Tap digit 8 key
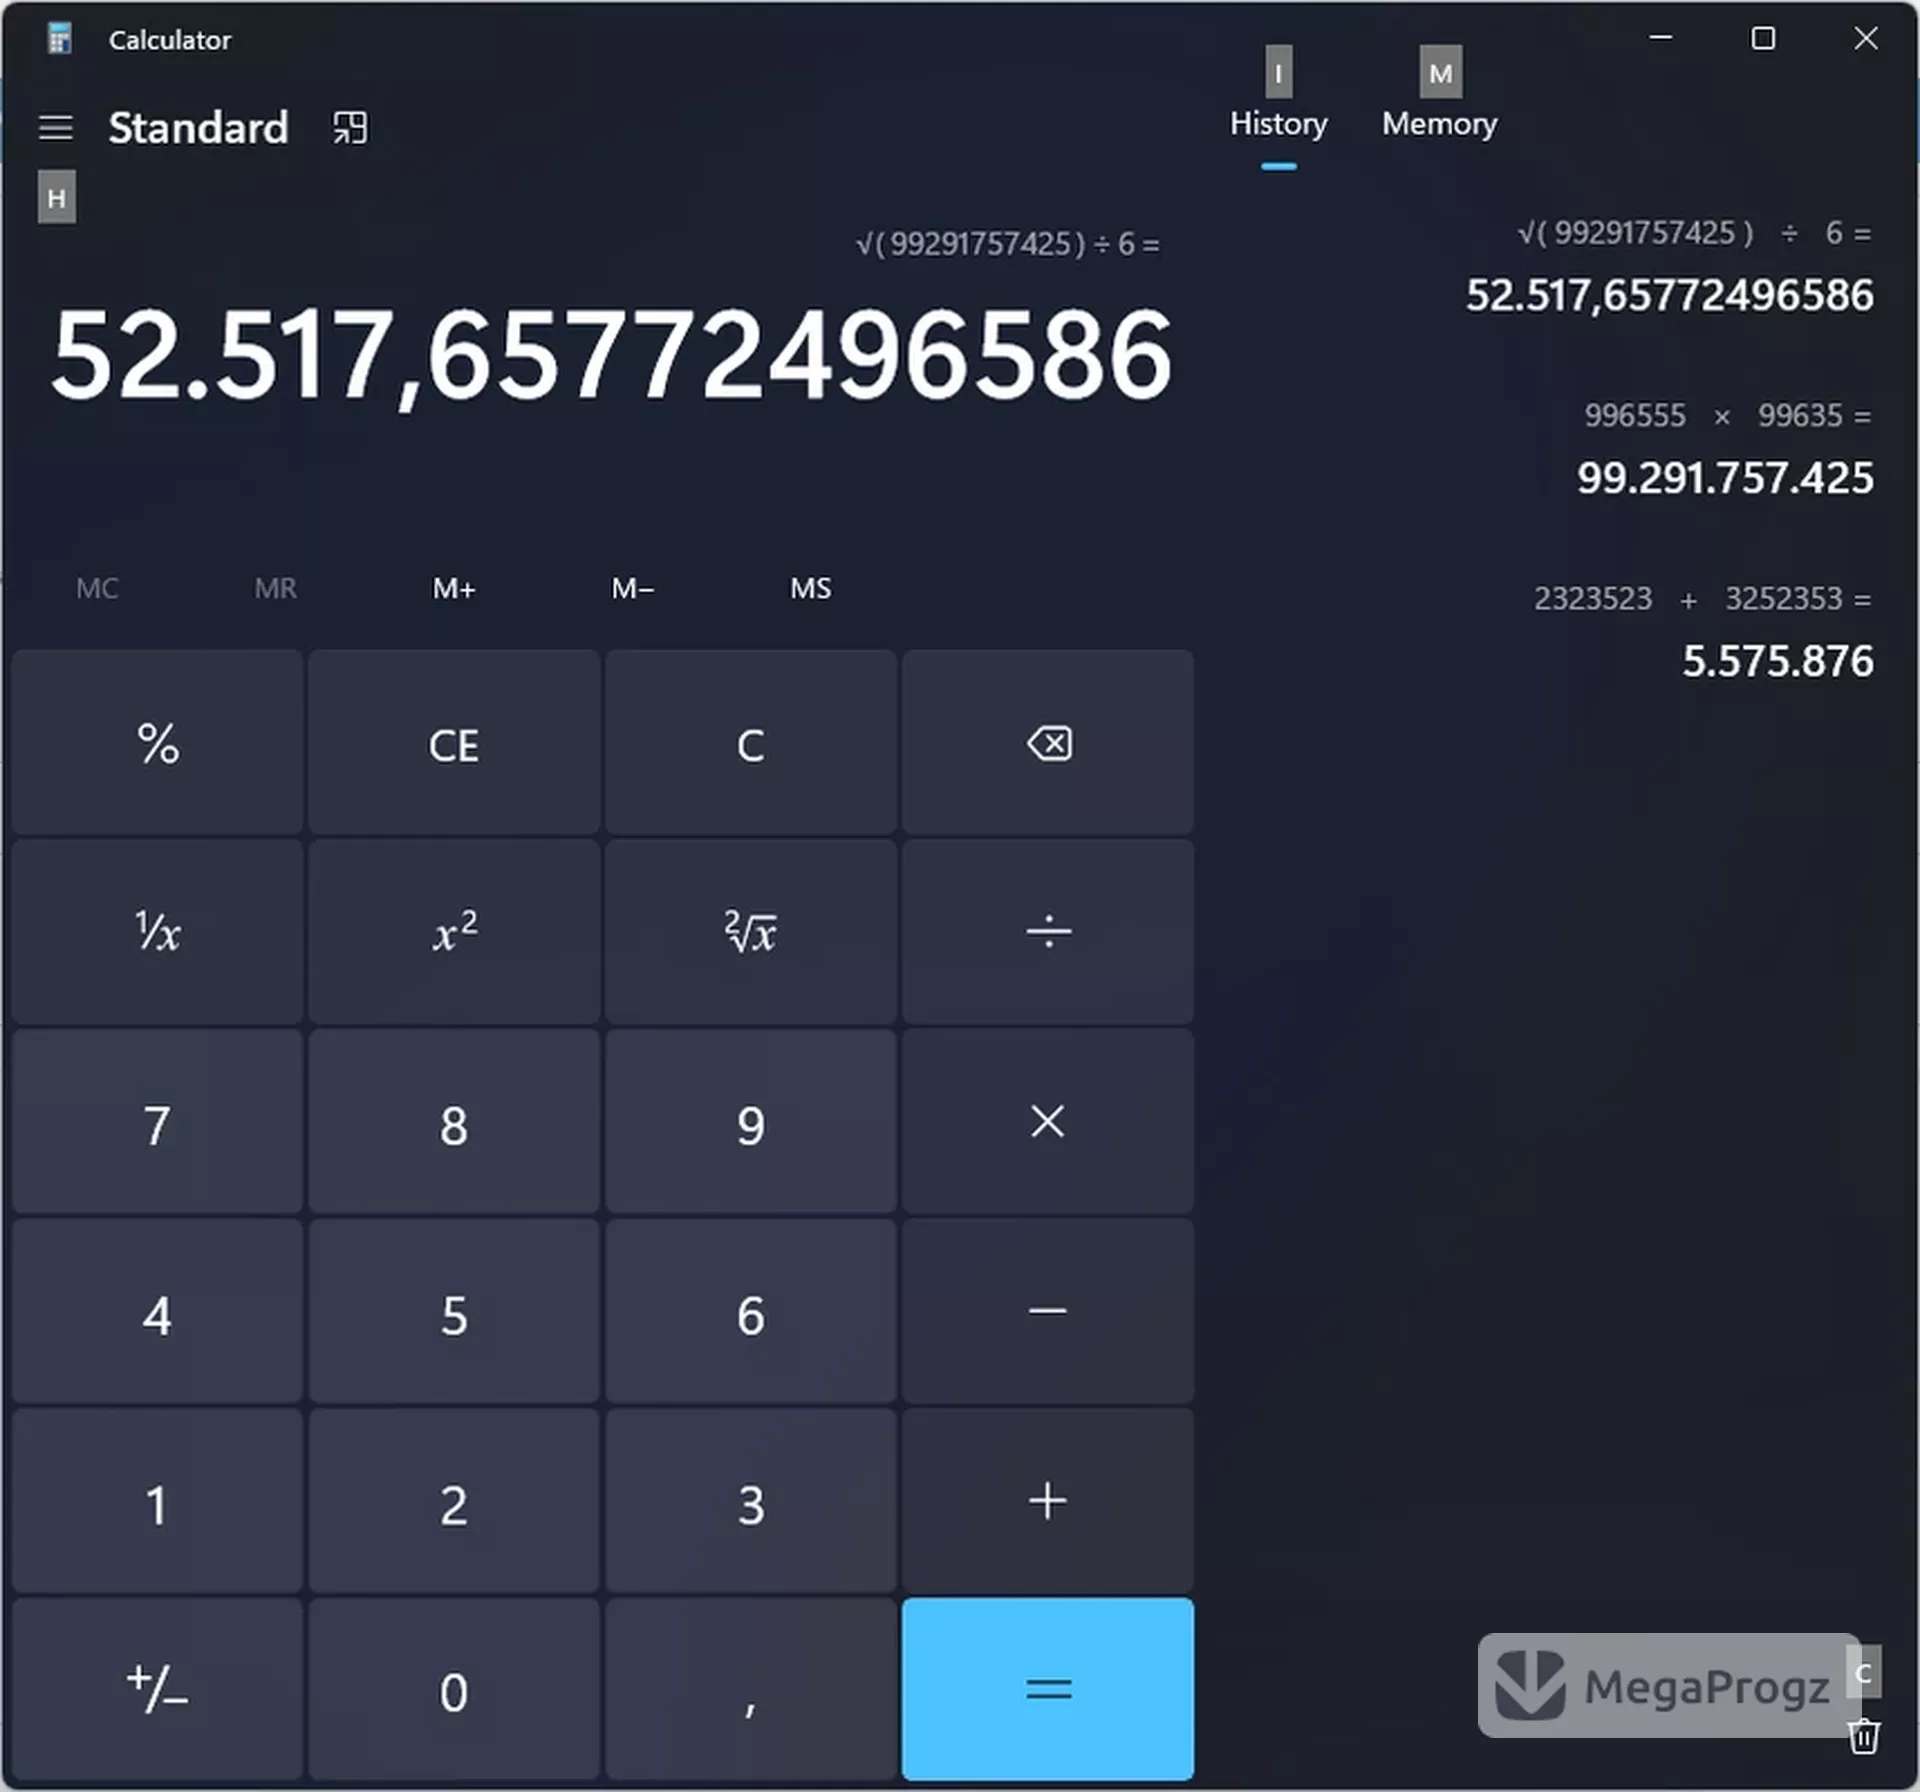This screenshot has width=1920, height=1792. pyautogui.click(x=454, y=1122)
